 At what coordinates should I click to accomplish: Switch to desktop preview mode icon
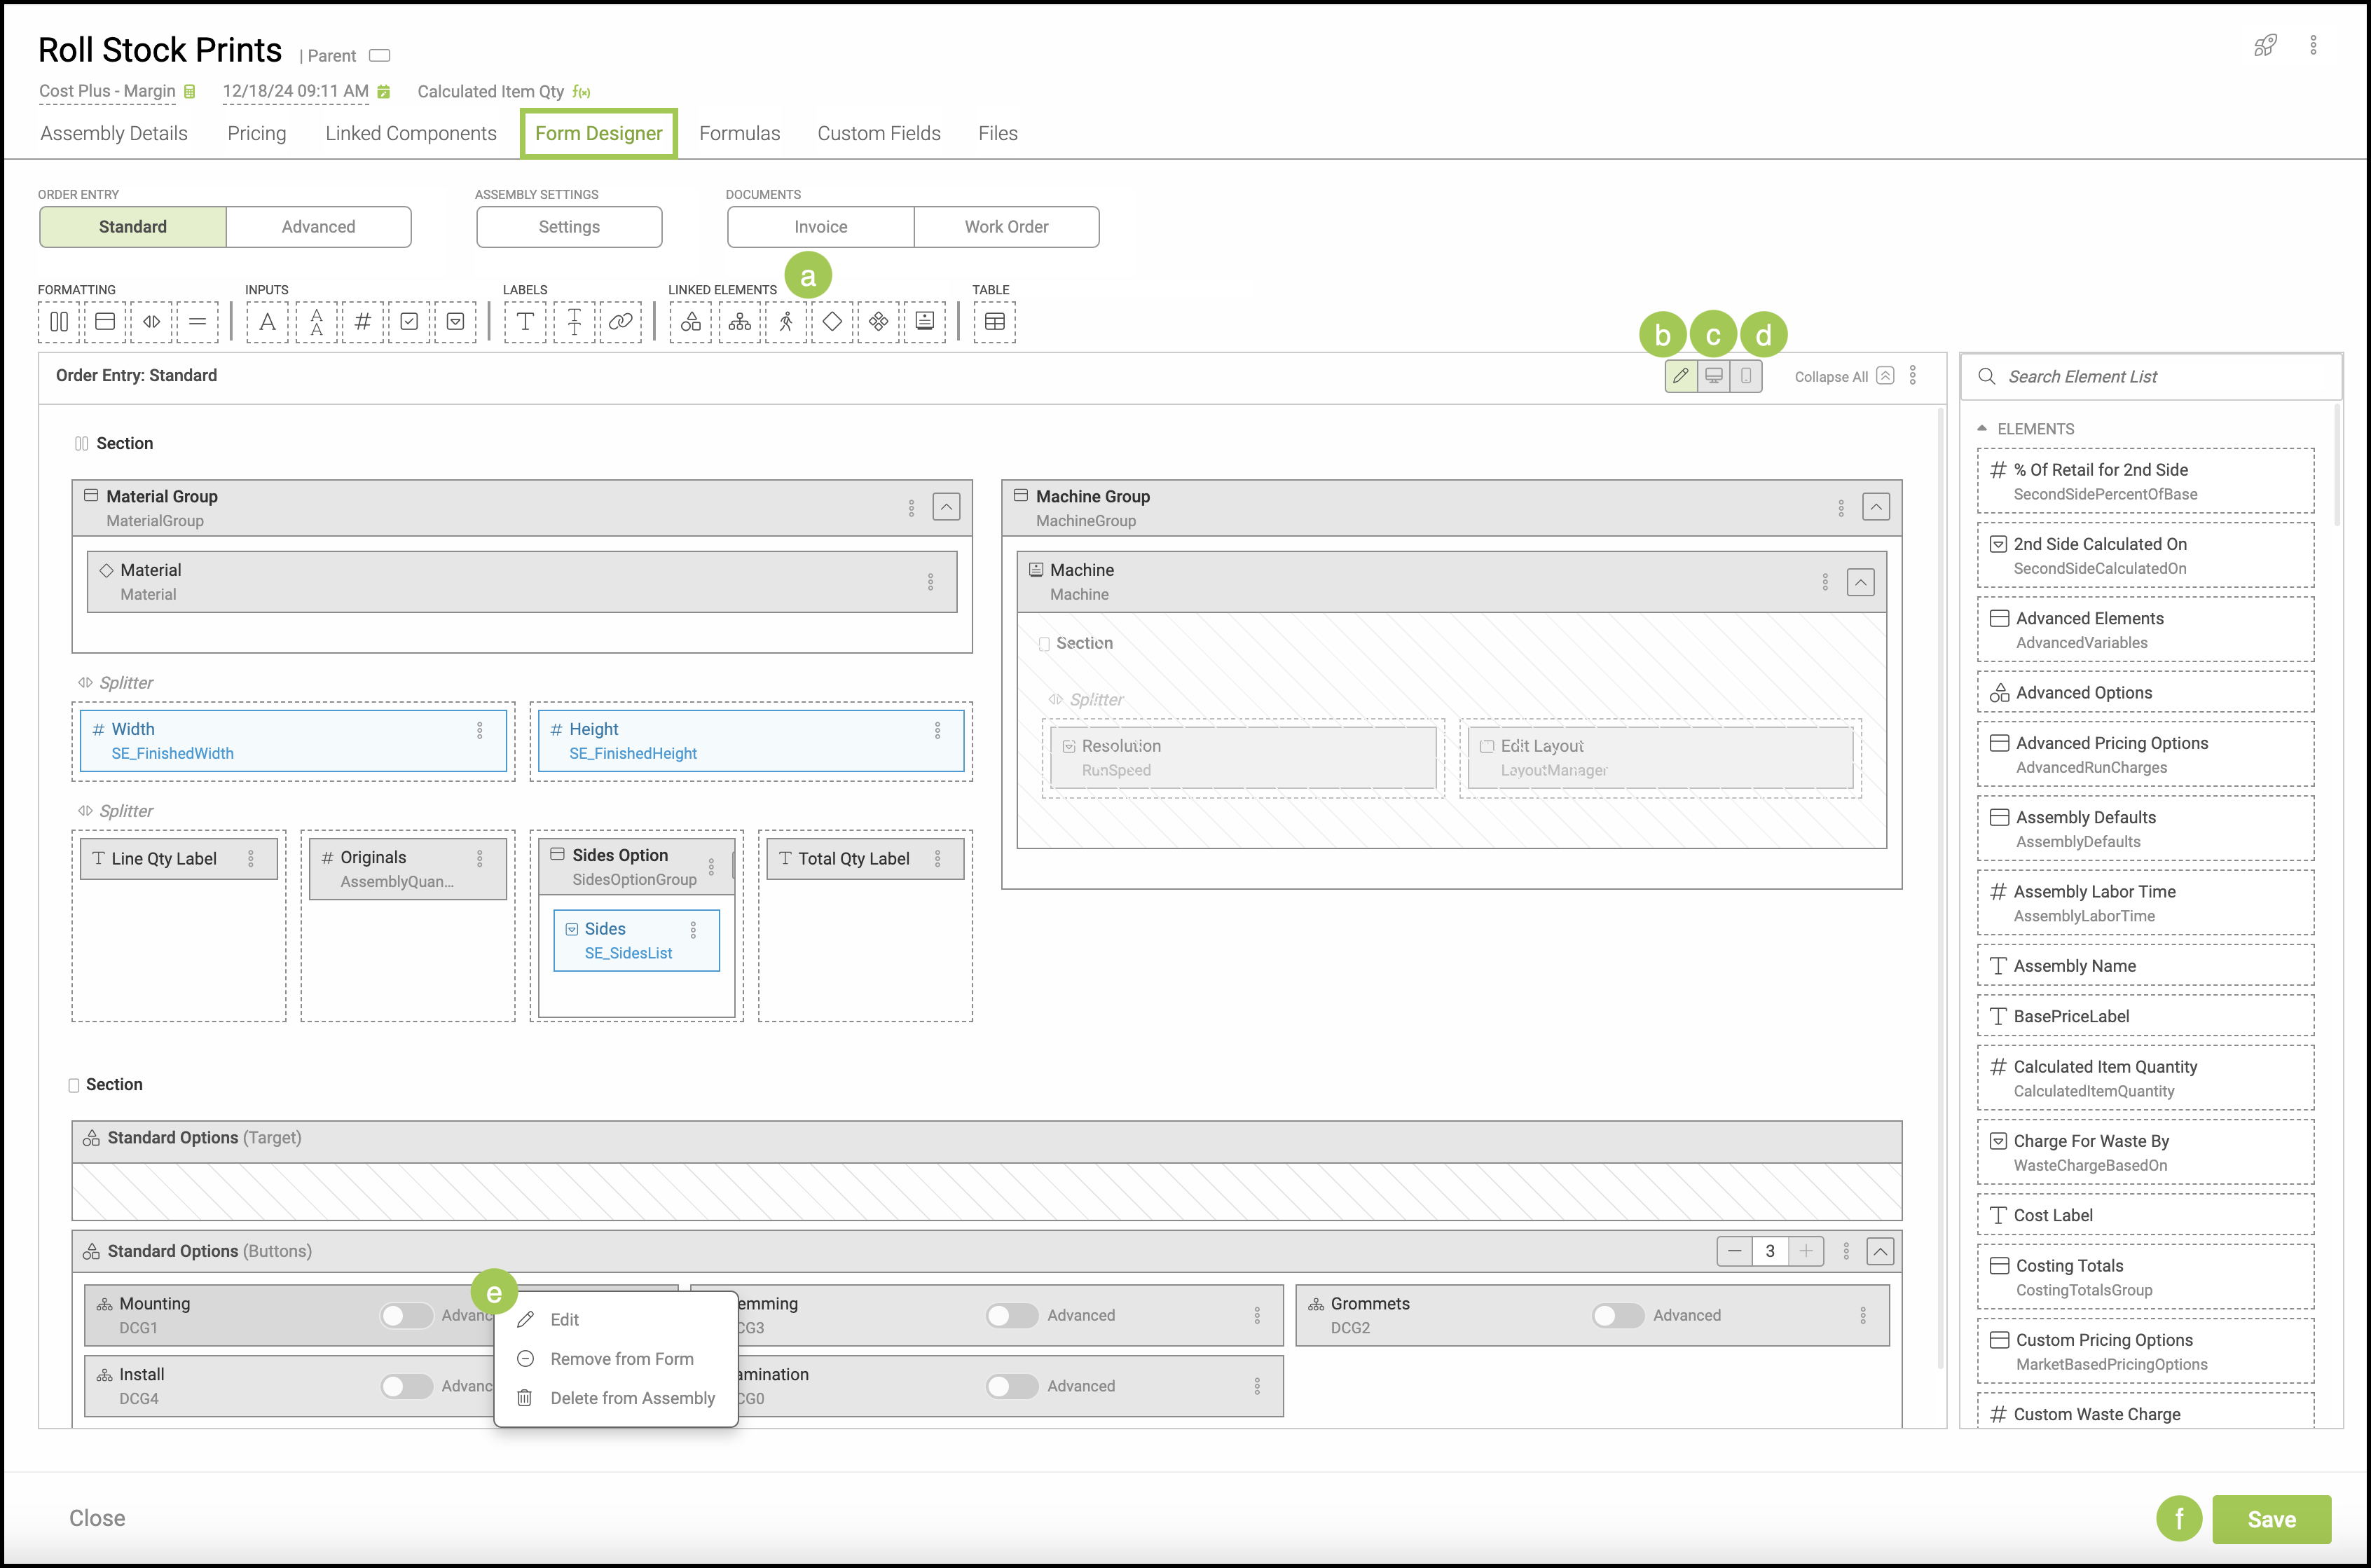click(x=1714, y=376)
